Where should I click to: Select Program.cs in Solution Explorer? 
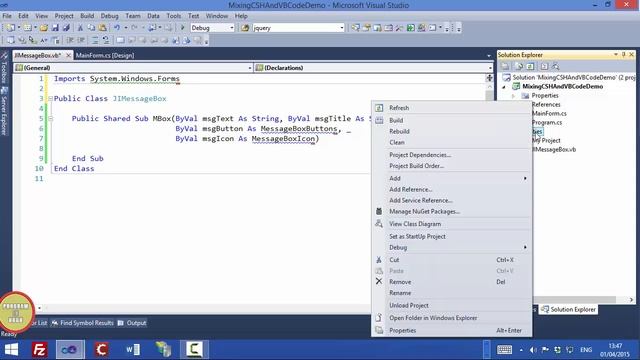[x=547, y=122]
